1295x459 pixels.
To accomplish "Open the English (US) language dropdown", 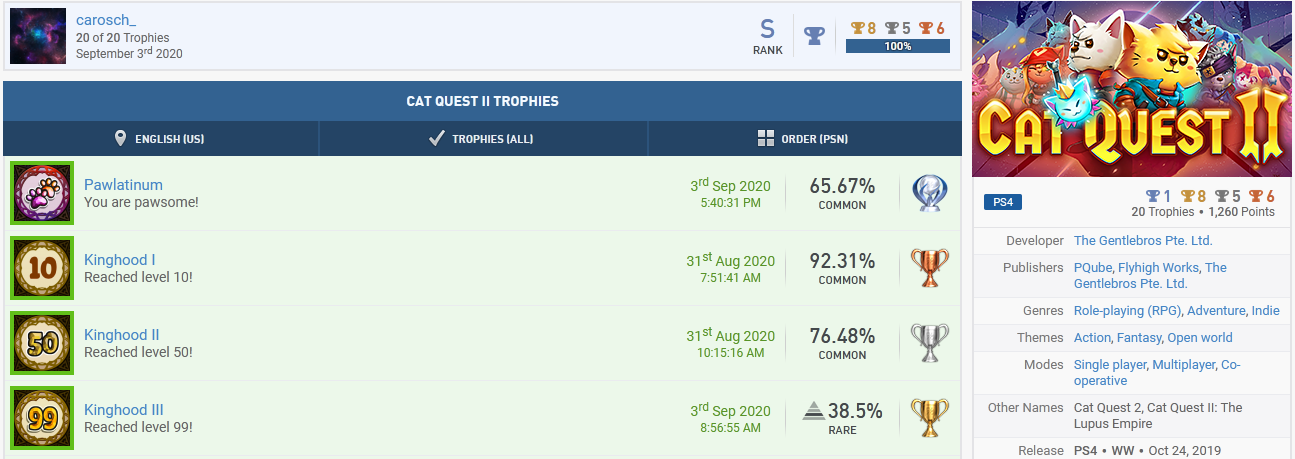I will pyautogui.click(x=160, y=139).
